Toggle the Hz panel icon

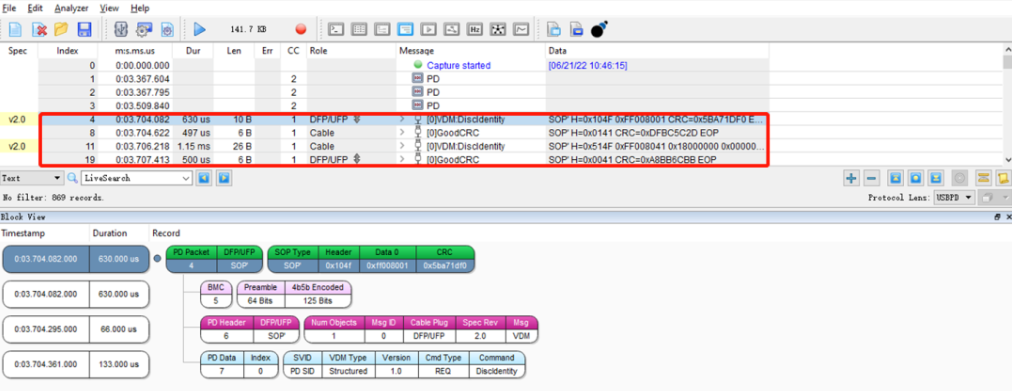coord(475,29)
